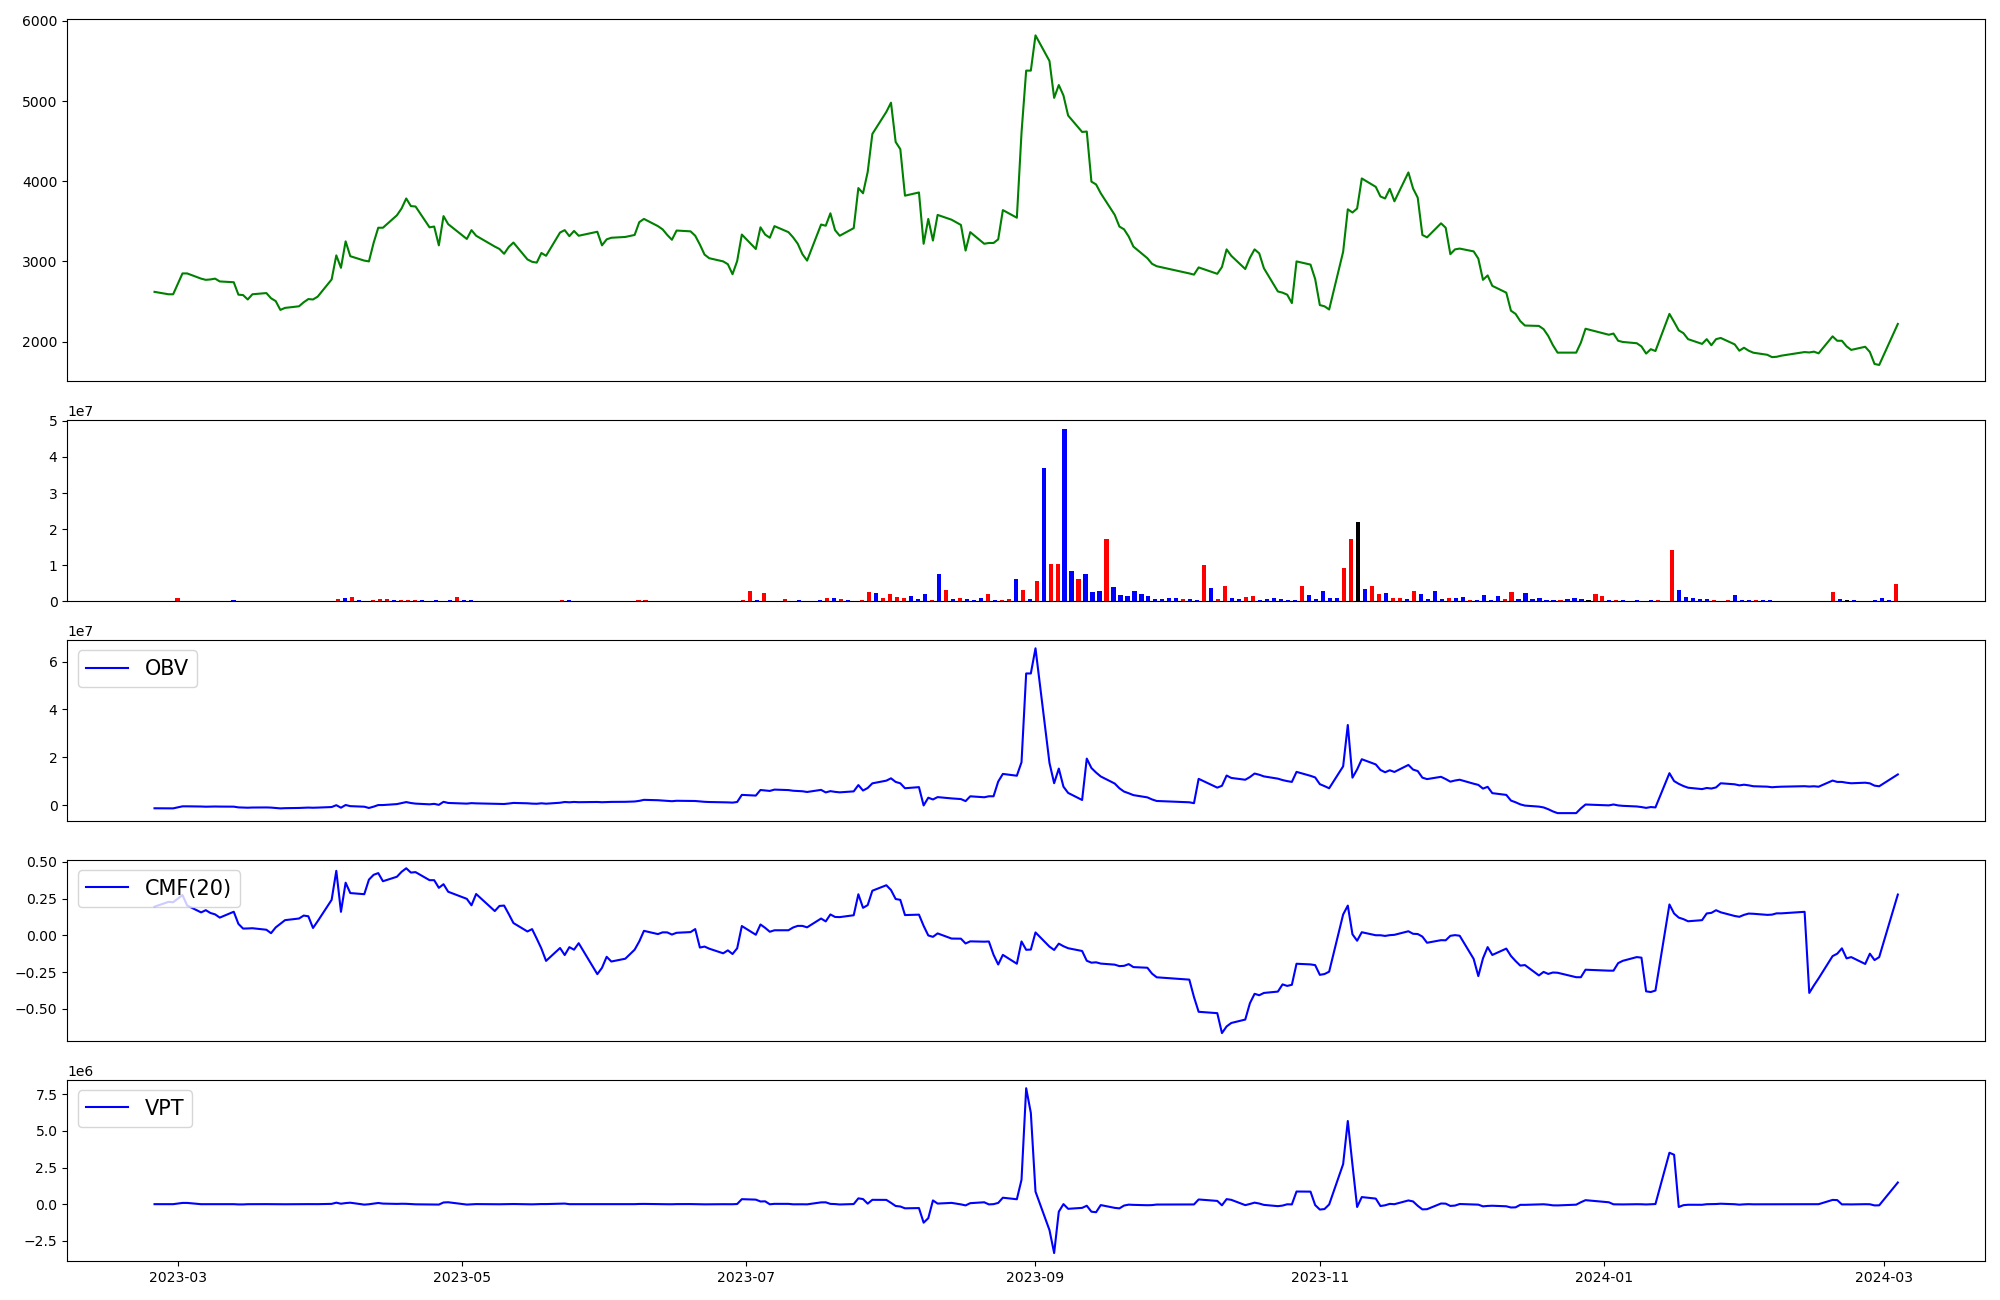Click the tallest blue volume bar
Viewport: 2000px width, 1300px height.
click(1064, 515)
